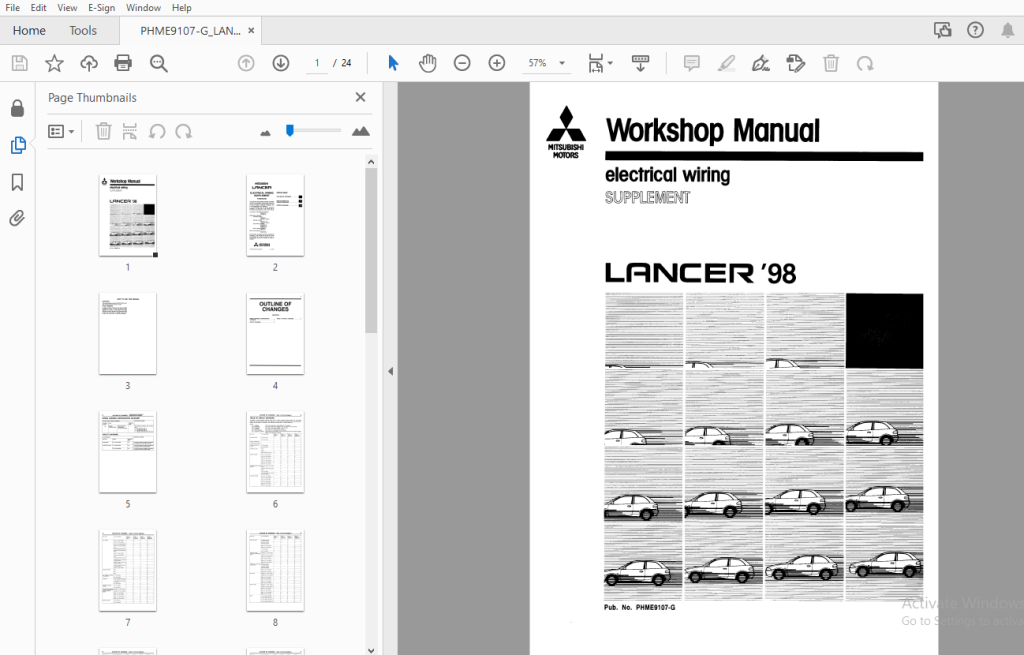Click the scrolling mode icon
1024x655 pixels.
[x=640, y=63]
